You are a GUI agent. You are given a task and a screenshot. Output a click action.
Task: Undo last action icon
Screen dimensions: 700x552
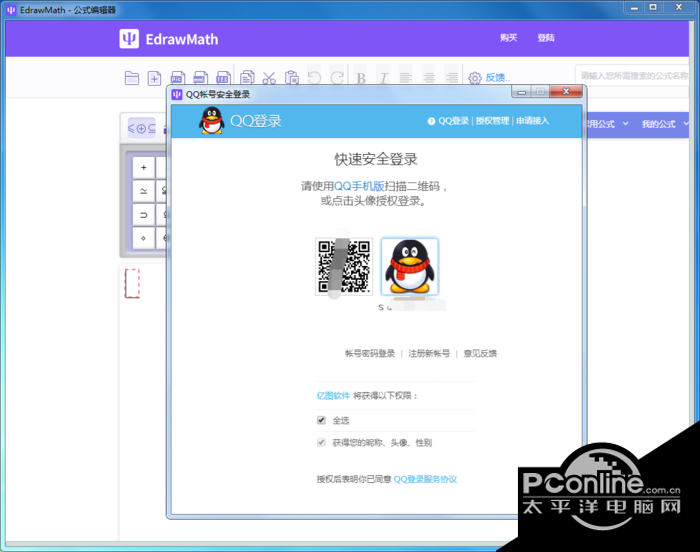[x=314, y=78]
